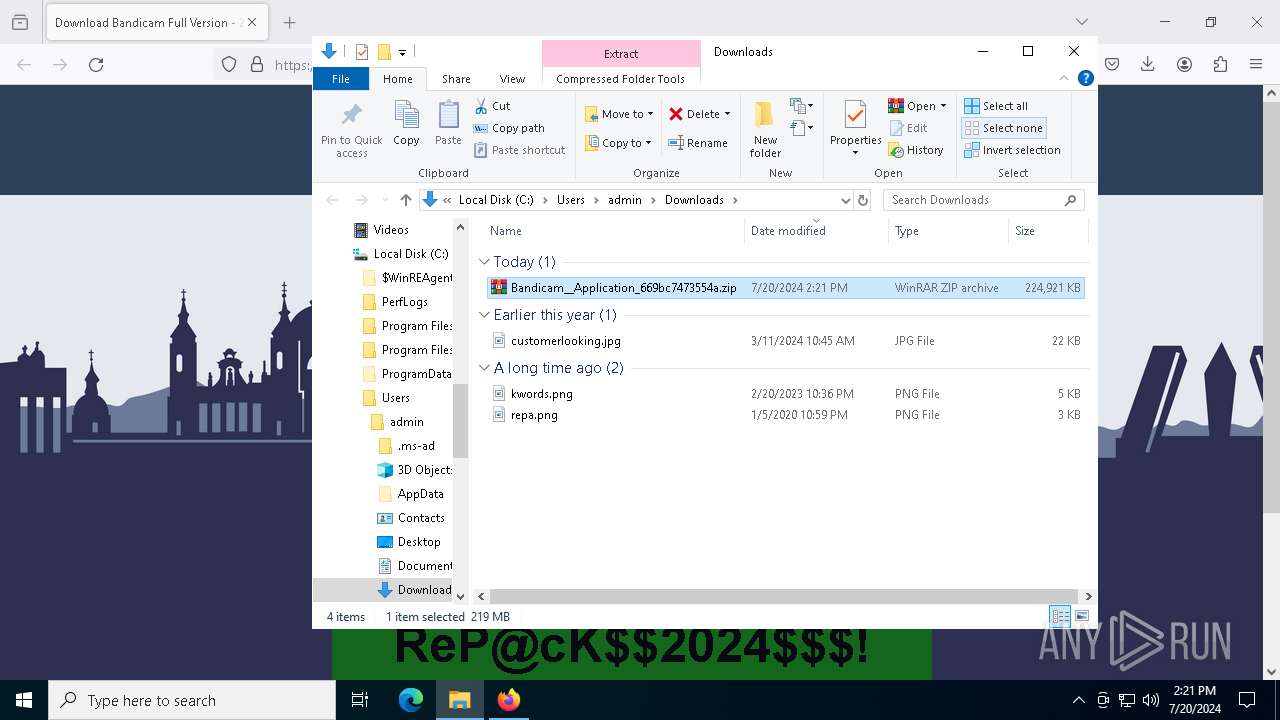Viewport: 1280px width, 720px height.
Task: Invert selection of files
Action: 1012,150
